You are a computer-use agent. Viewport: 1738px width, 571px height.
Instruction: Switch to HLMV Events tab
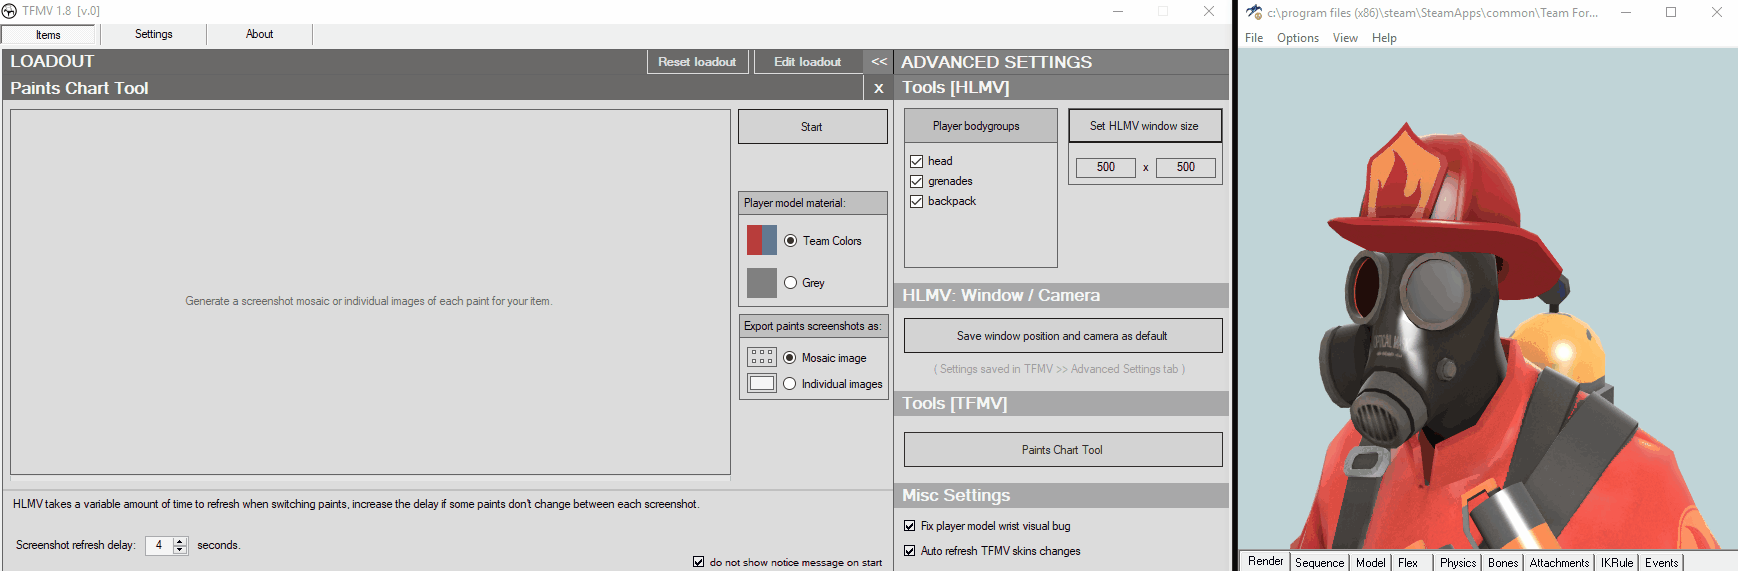(1662, 563)
